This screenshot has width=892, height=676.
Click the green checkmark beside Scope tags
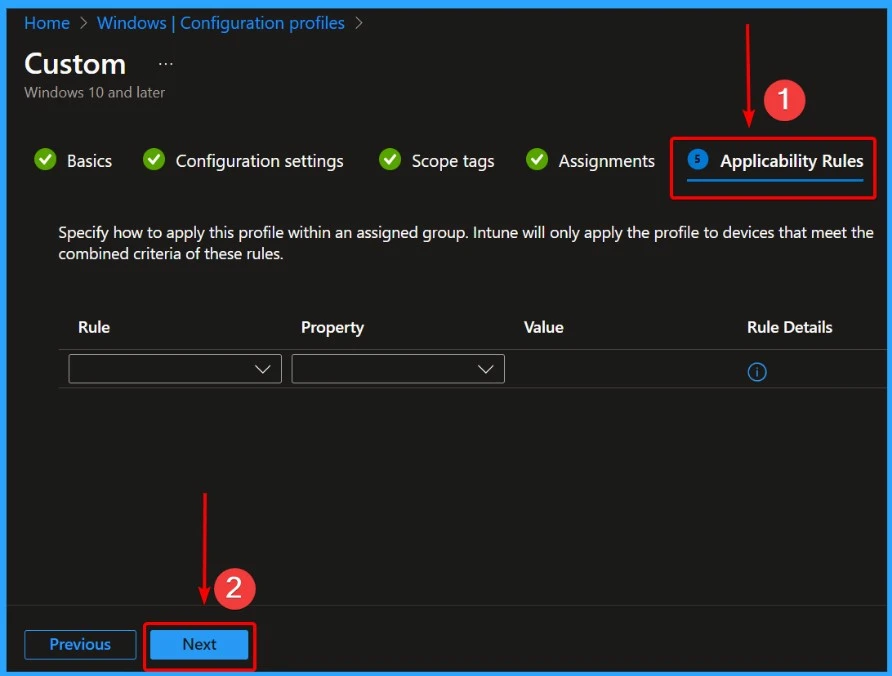click(x=390, y=160)
